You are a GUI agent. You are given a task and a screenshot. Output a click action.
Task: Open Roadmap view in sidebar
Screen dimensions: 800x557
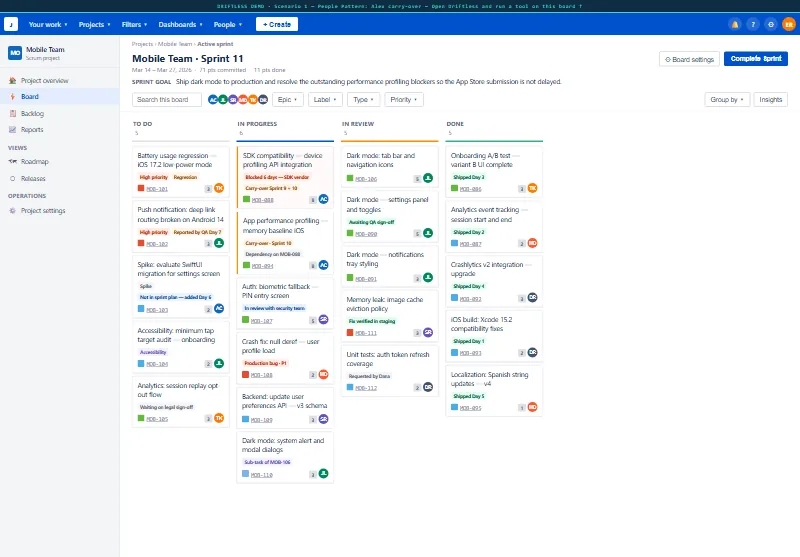coord(60,162)
